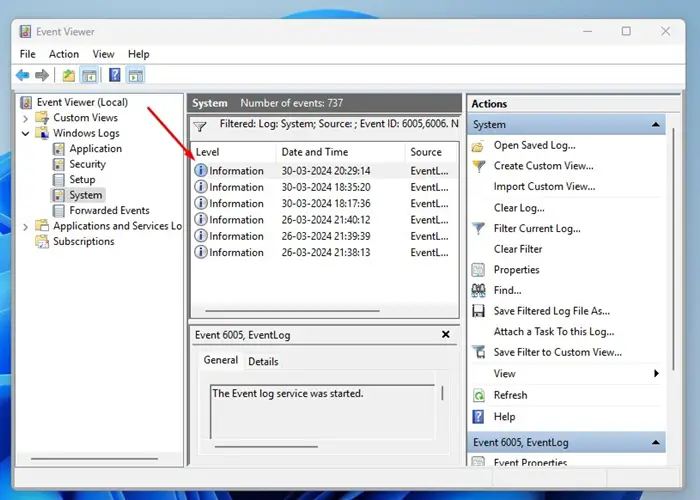Open the View submenu arrow in Actions
Image resolution: width=700 pixels, height=500 pixels.
coord(656,374)
